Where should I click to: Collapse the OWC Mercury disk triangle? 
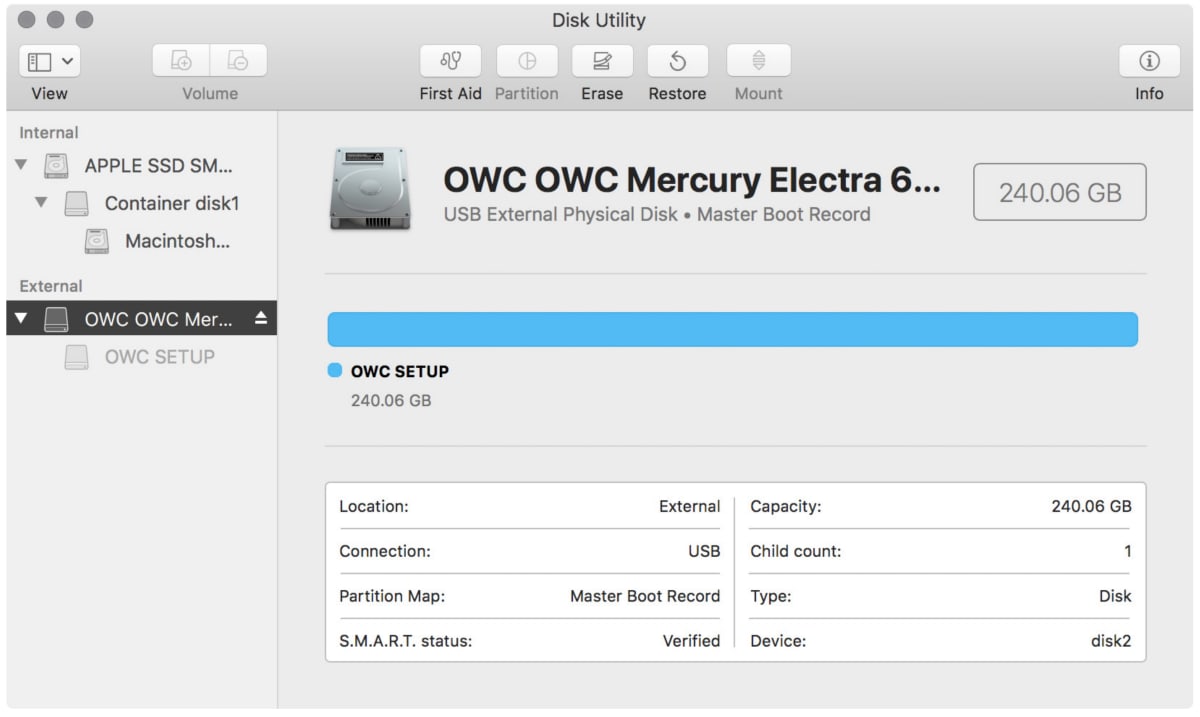coord(21,319)
